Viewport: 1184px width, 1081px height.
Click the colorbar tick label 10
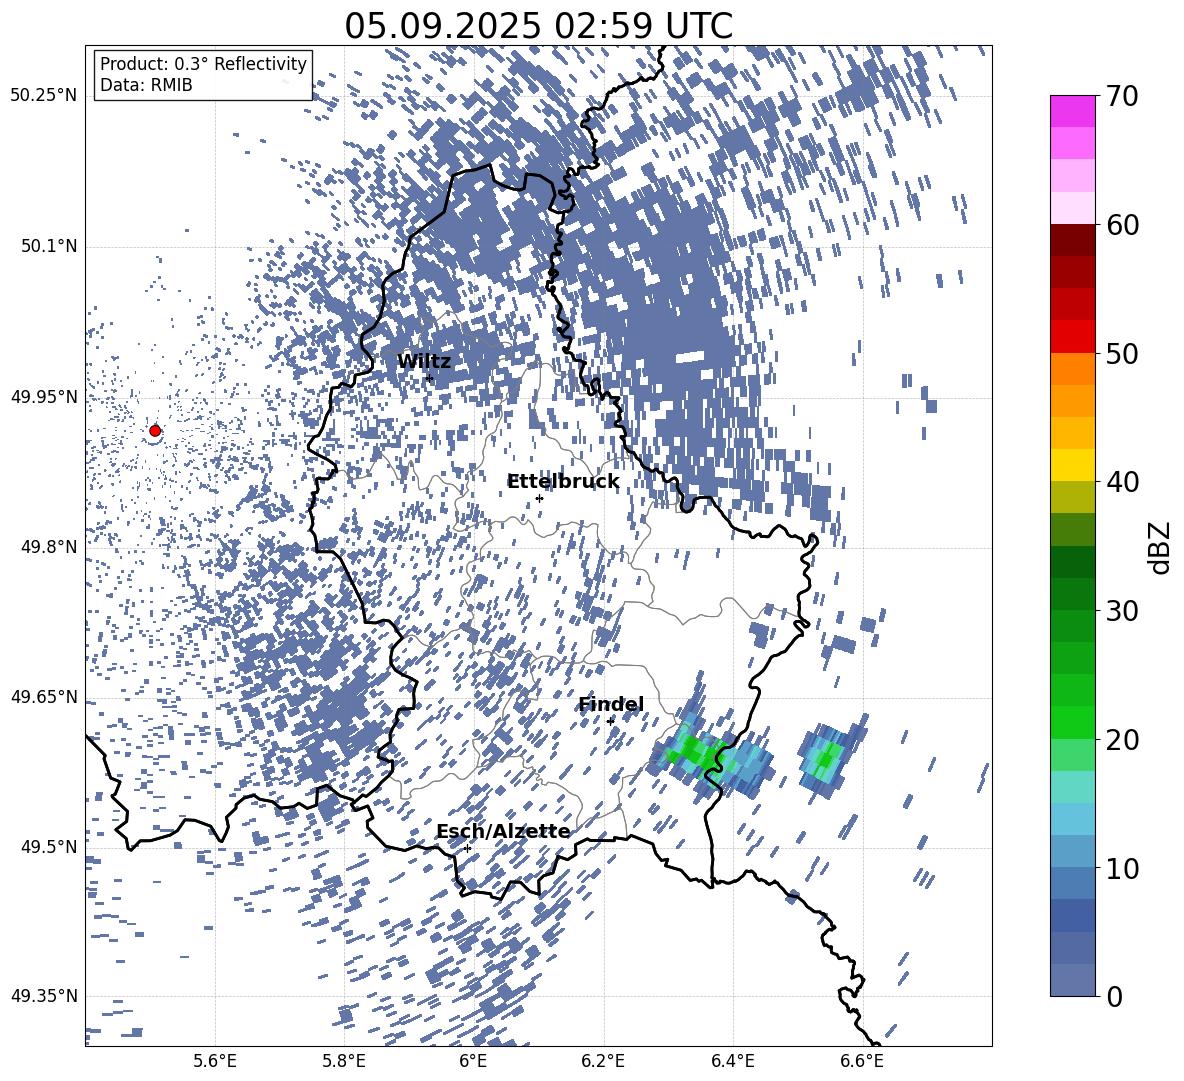[x=1122, y=868]
